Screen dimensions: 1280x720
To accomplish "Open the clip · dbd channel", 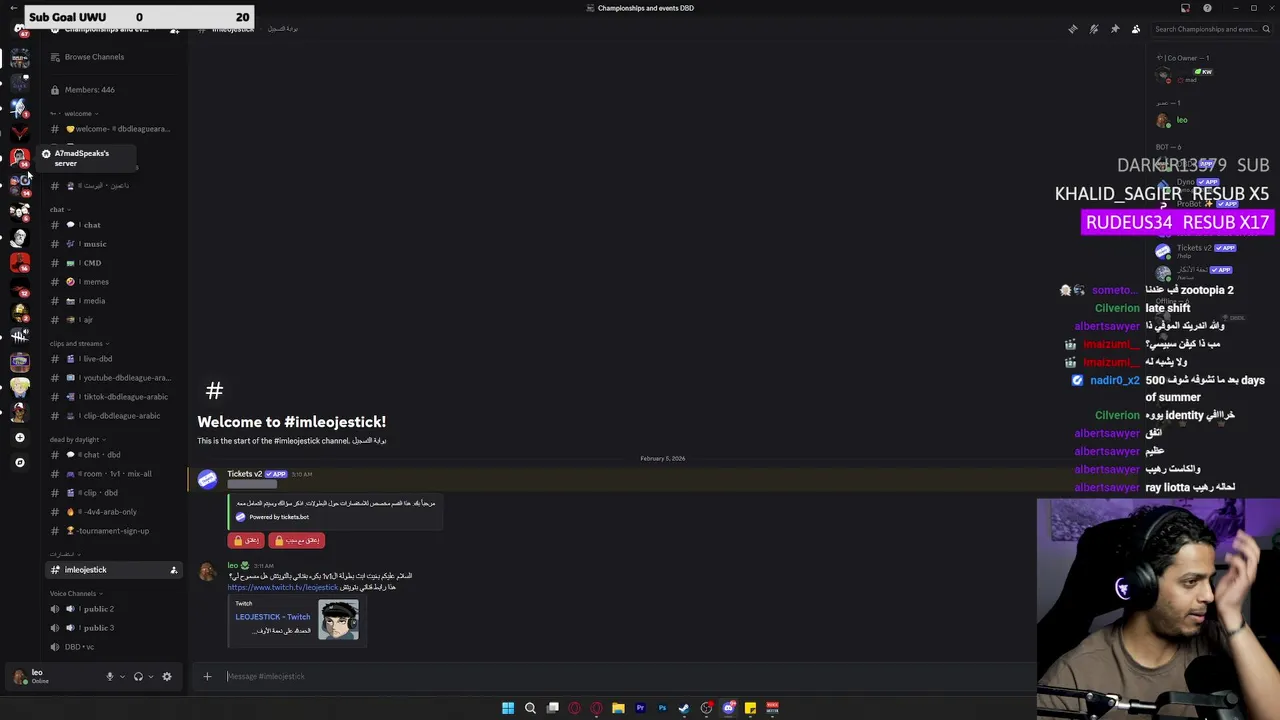I will click(114, 493).
